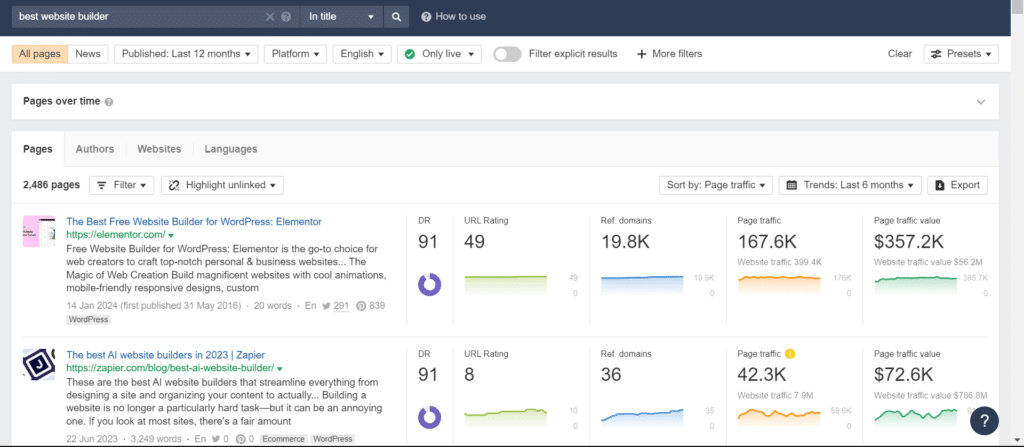Image resolution: width=1024 pixels, height=447 pixels.
Task: Add More filters
Action: click(x=669, y=54)
